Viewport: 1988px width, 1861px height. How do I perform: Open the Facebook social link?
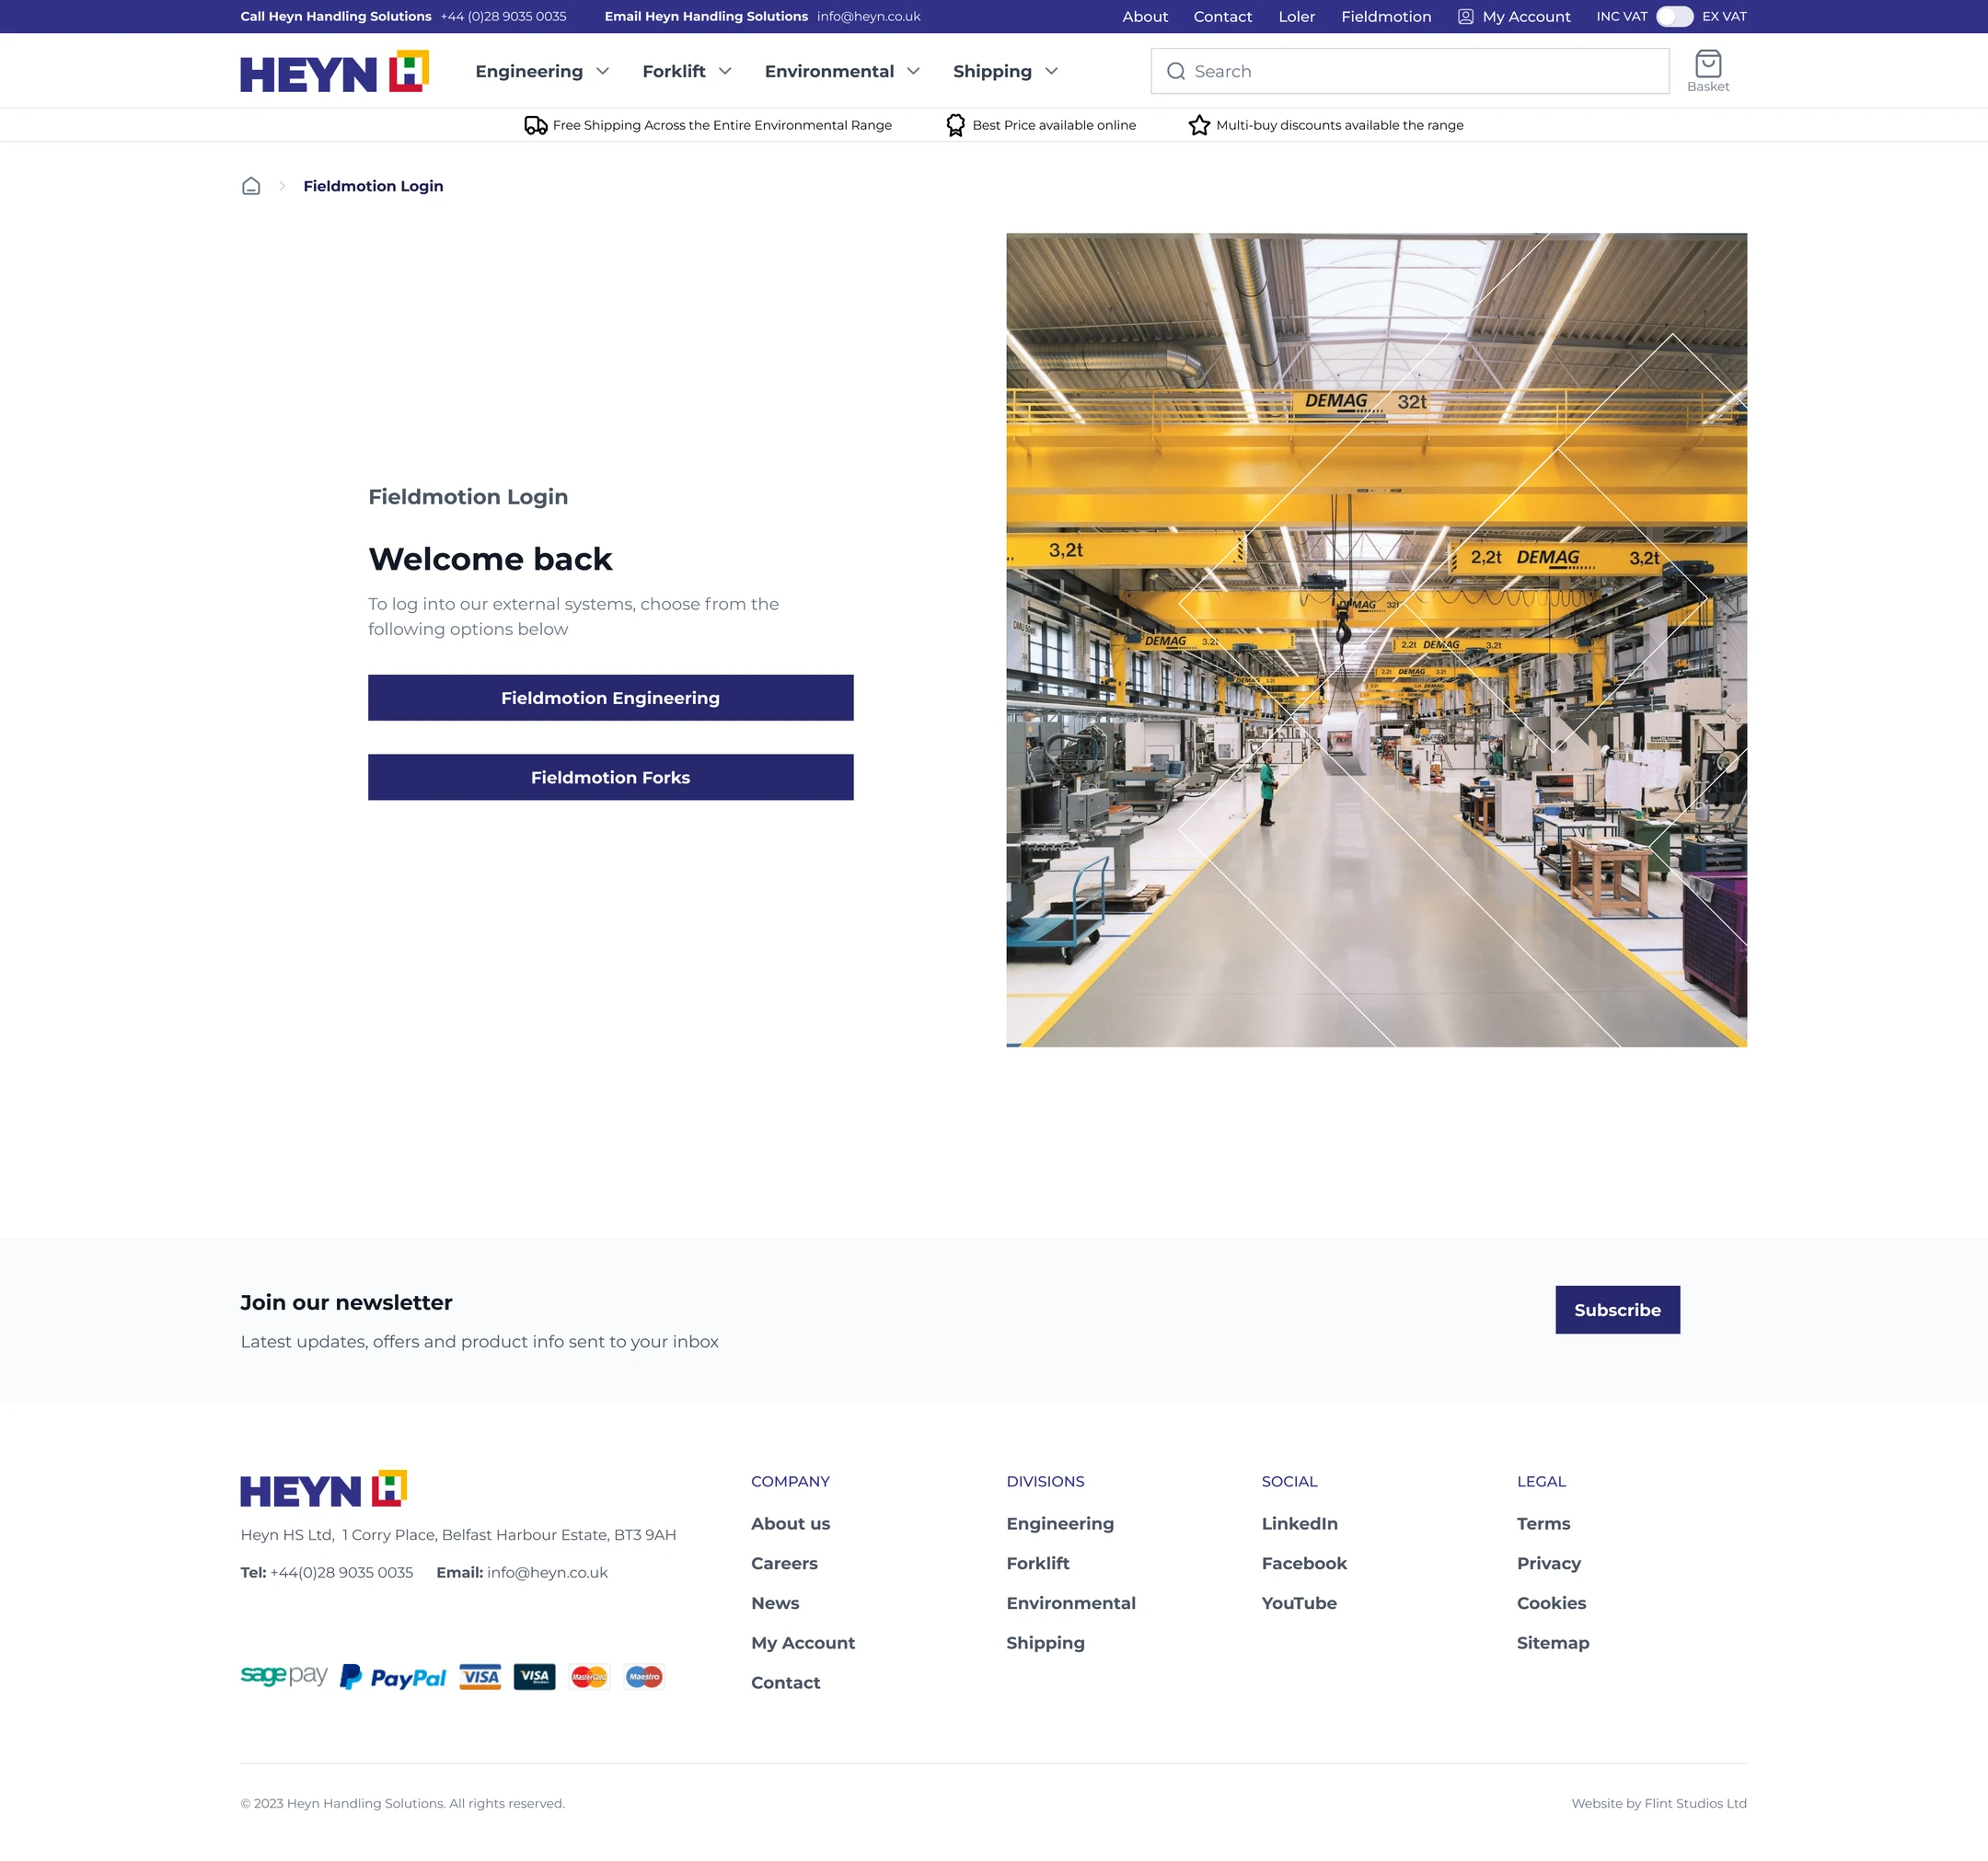point(1304,1563)
